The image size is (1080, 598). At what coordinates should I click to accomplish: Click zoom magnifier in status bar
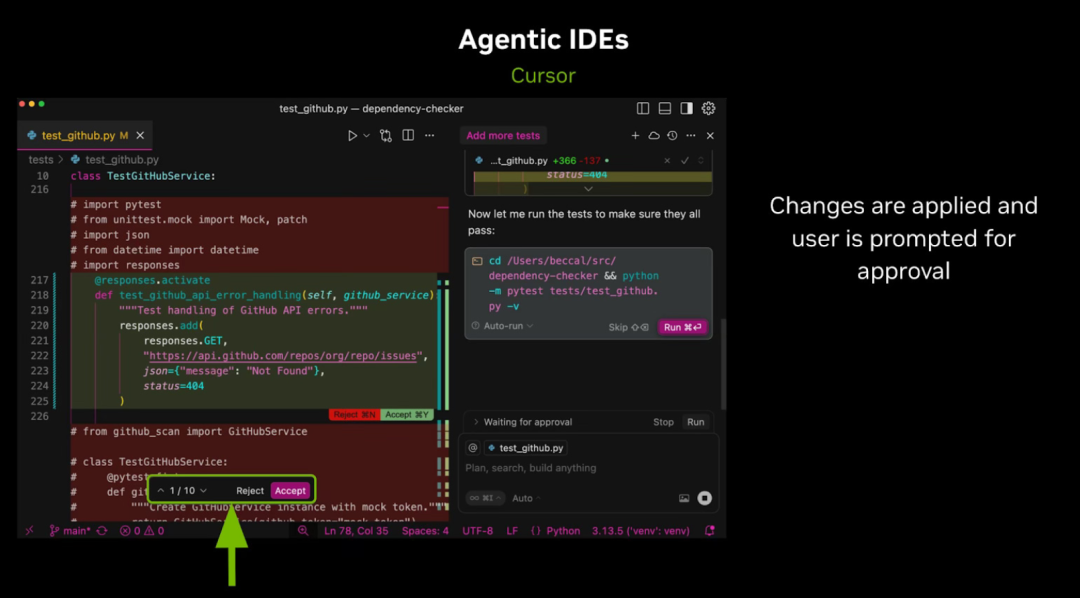click(303, 530)
